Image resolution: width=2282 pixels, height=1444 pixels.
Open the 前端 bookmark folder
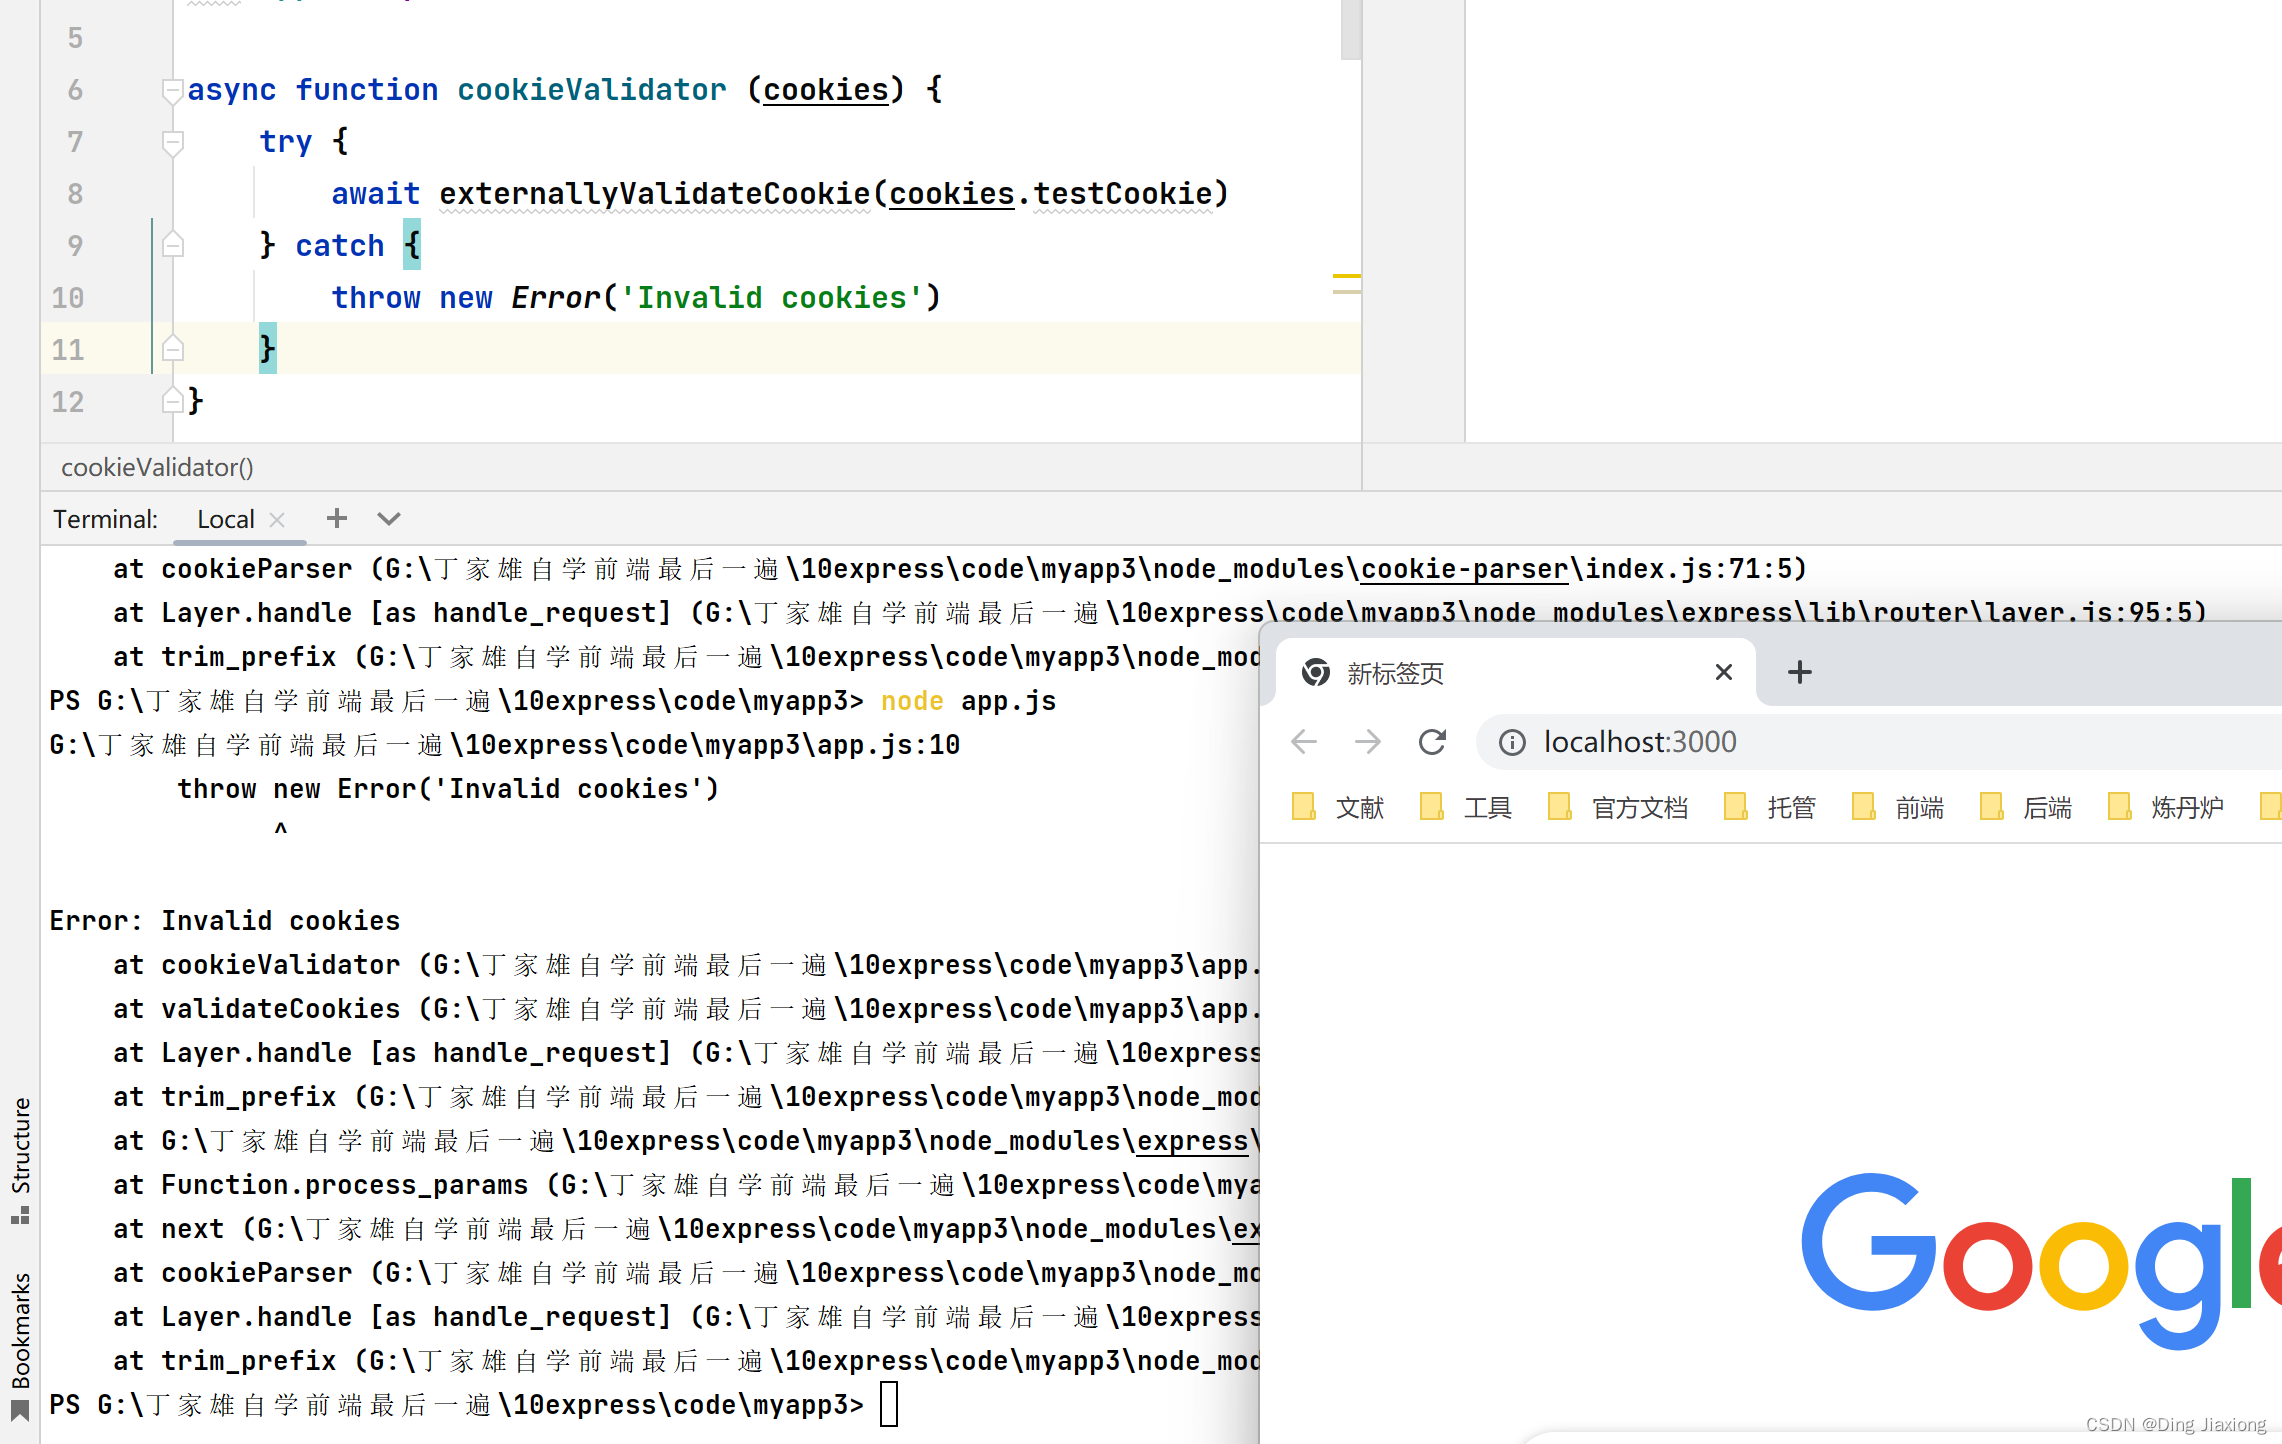[1898, 807]
